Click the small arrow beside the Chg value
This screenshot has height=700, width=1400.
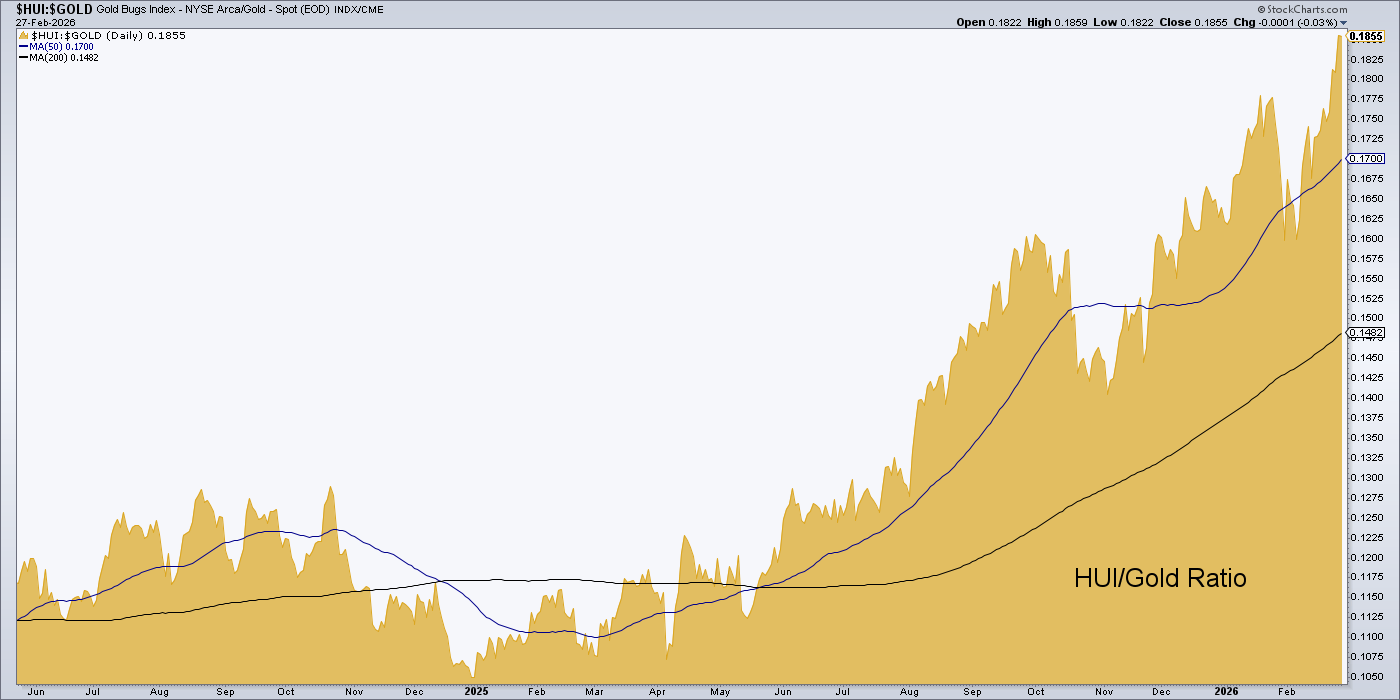coord(1344,22)
